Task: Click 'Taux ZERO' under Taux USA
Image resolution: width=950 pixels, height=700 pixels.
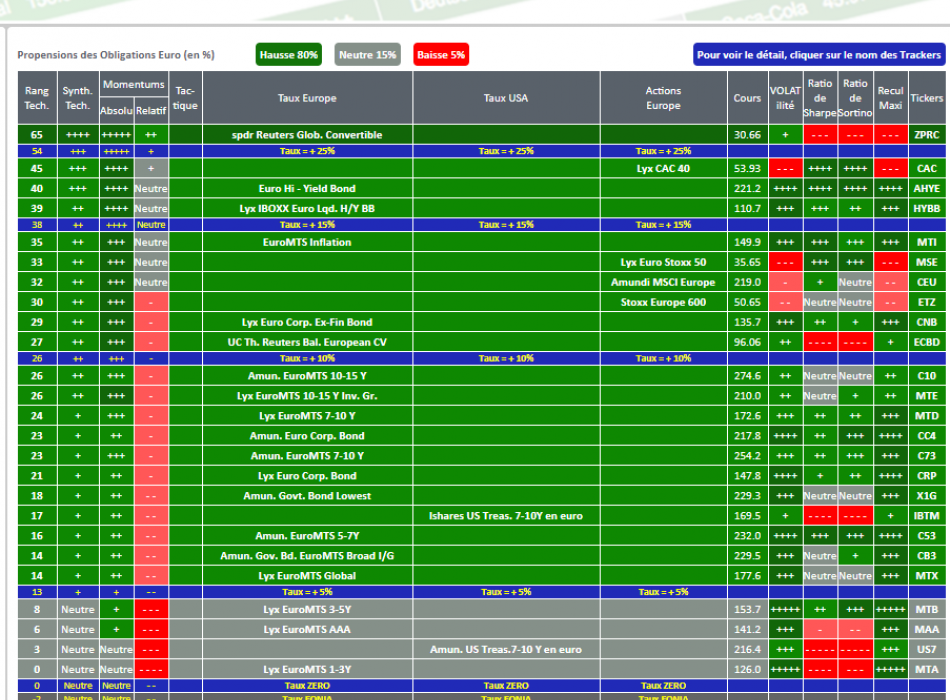Action: [505, 686]
